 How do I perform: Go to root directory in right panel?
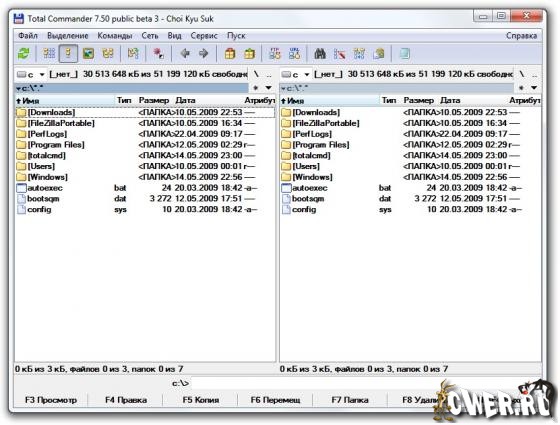[521, 74]
